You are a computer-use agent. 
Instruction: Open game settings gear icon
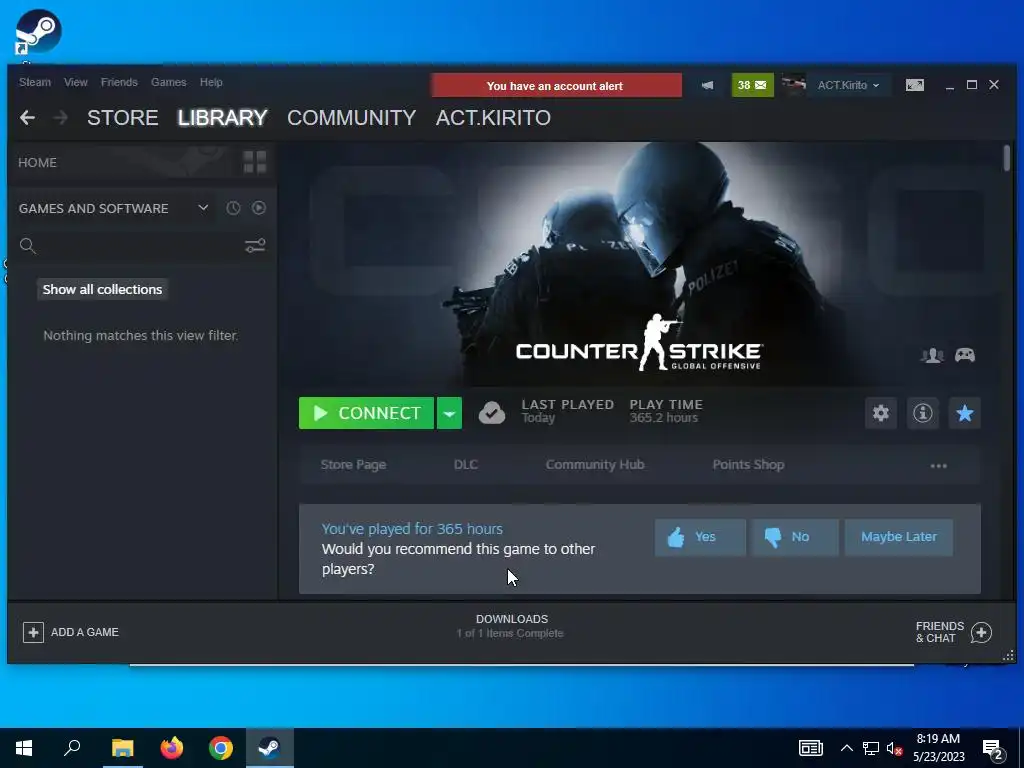tap(881, 413)
